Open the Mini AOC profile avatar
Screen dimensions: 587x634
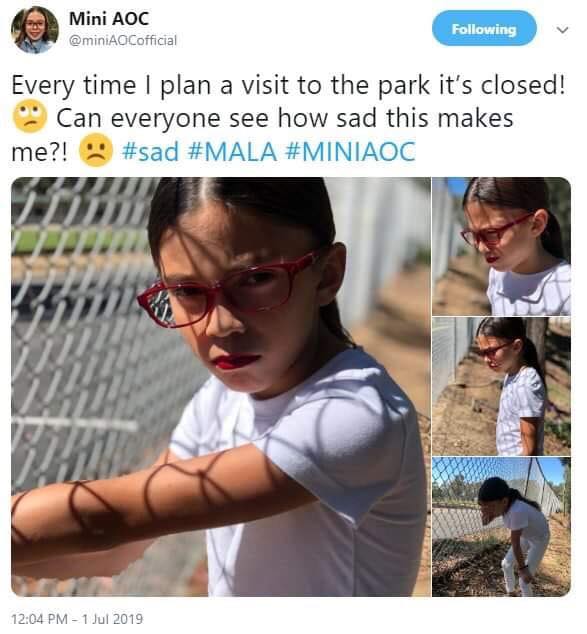pos(34,30)
